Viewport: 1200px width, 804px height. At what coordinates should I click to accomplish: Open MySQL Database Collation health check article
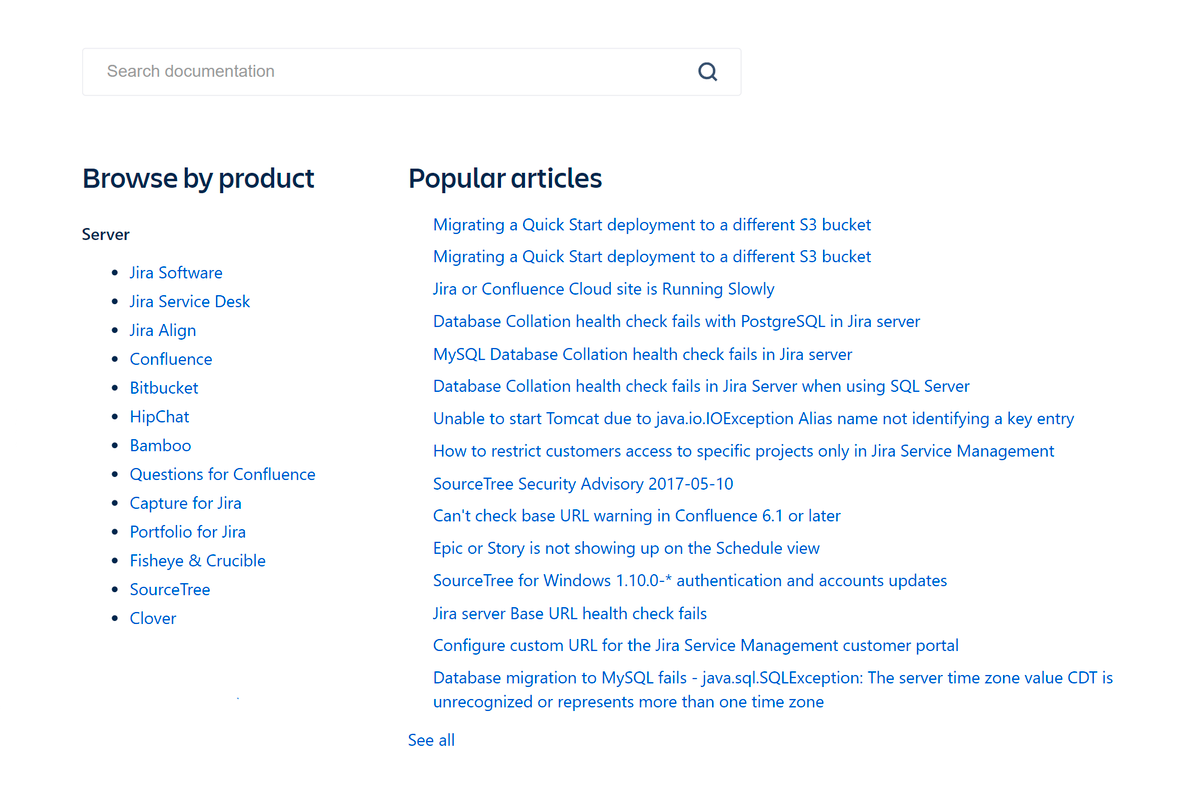[x=643, y=354]
